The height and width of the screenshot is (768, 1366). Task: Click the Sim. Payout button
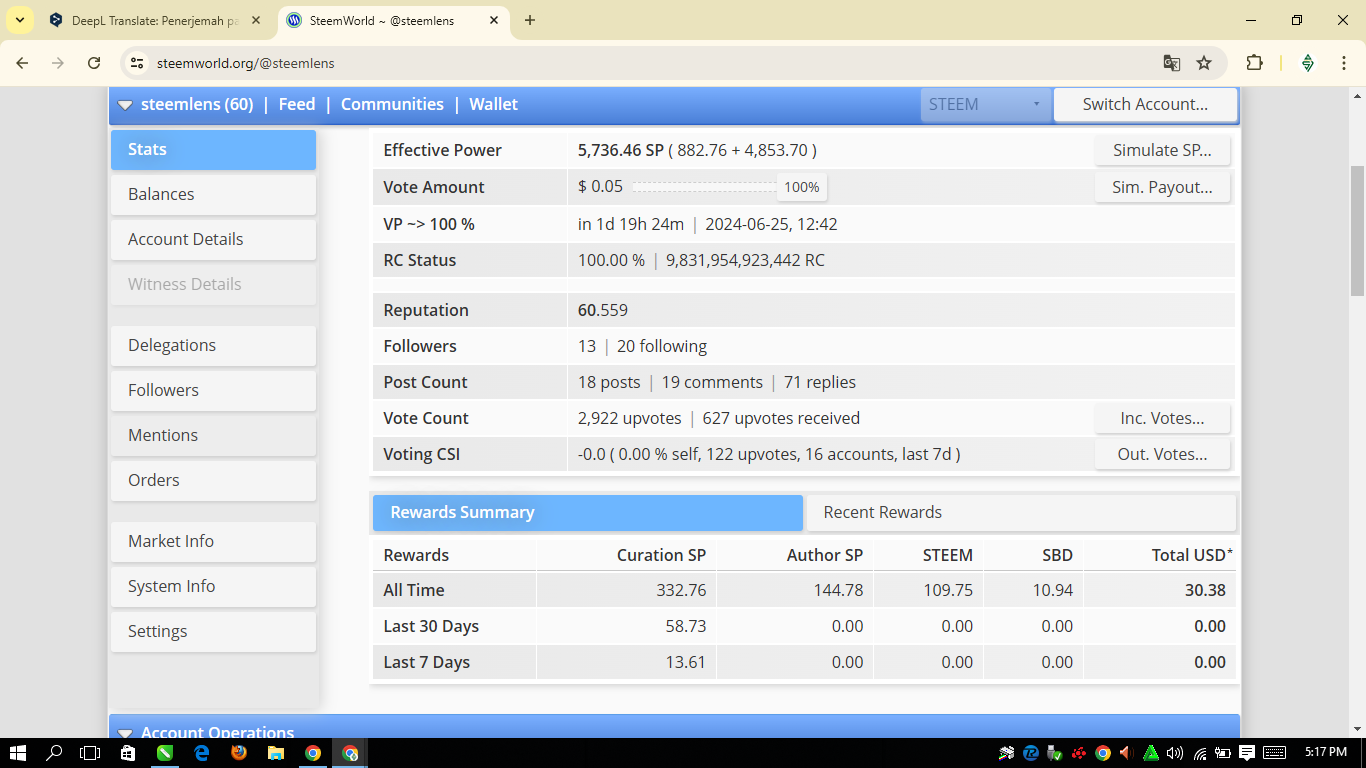click(x=1162, y=187)
